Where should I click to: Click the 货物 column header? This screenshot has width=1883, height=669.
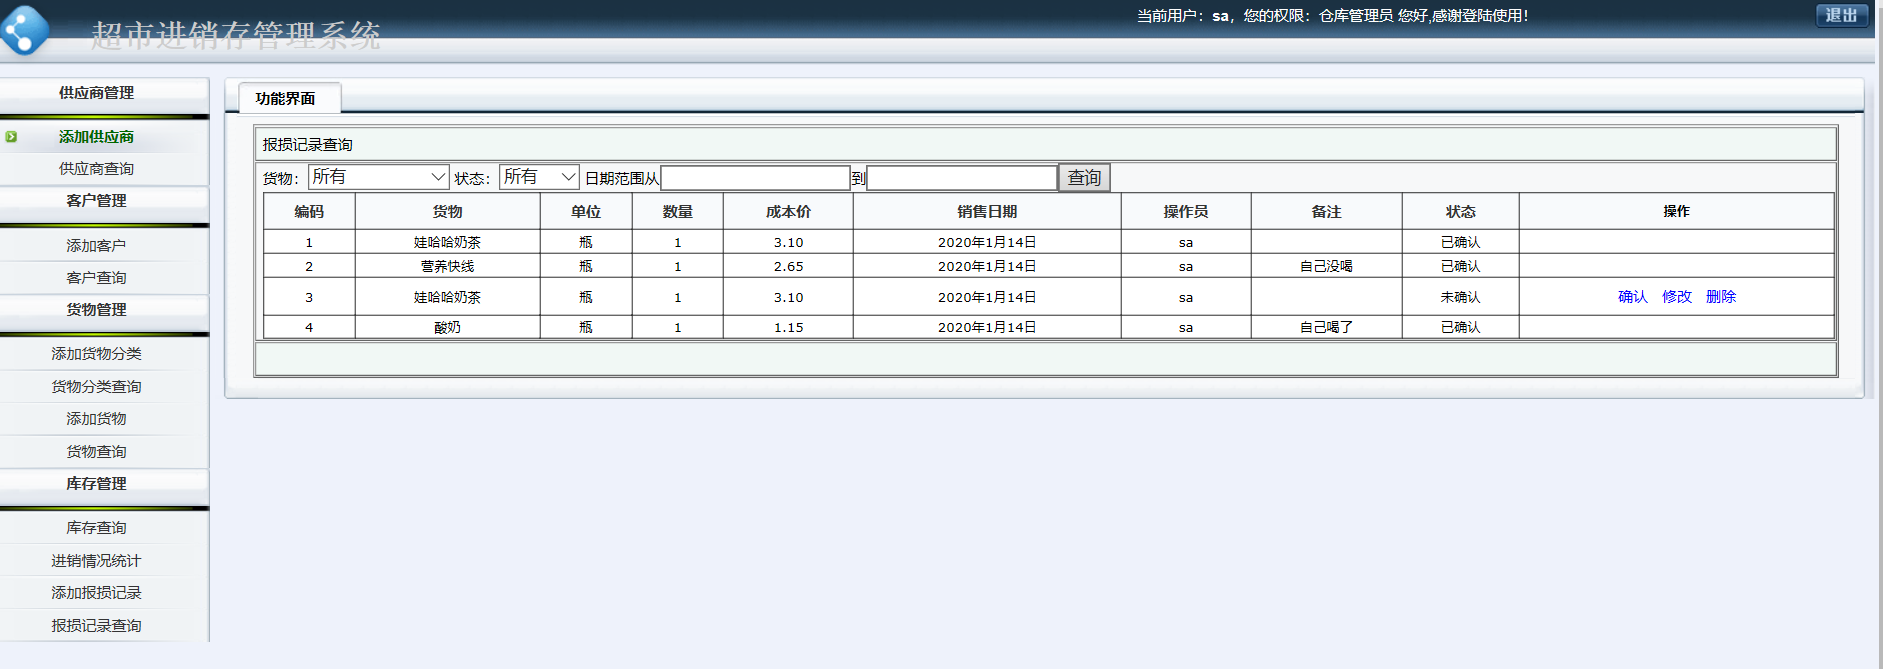coord(447,212)
